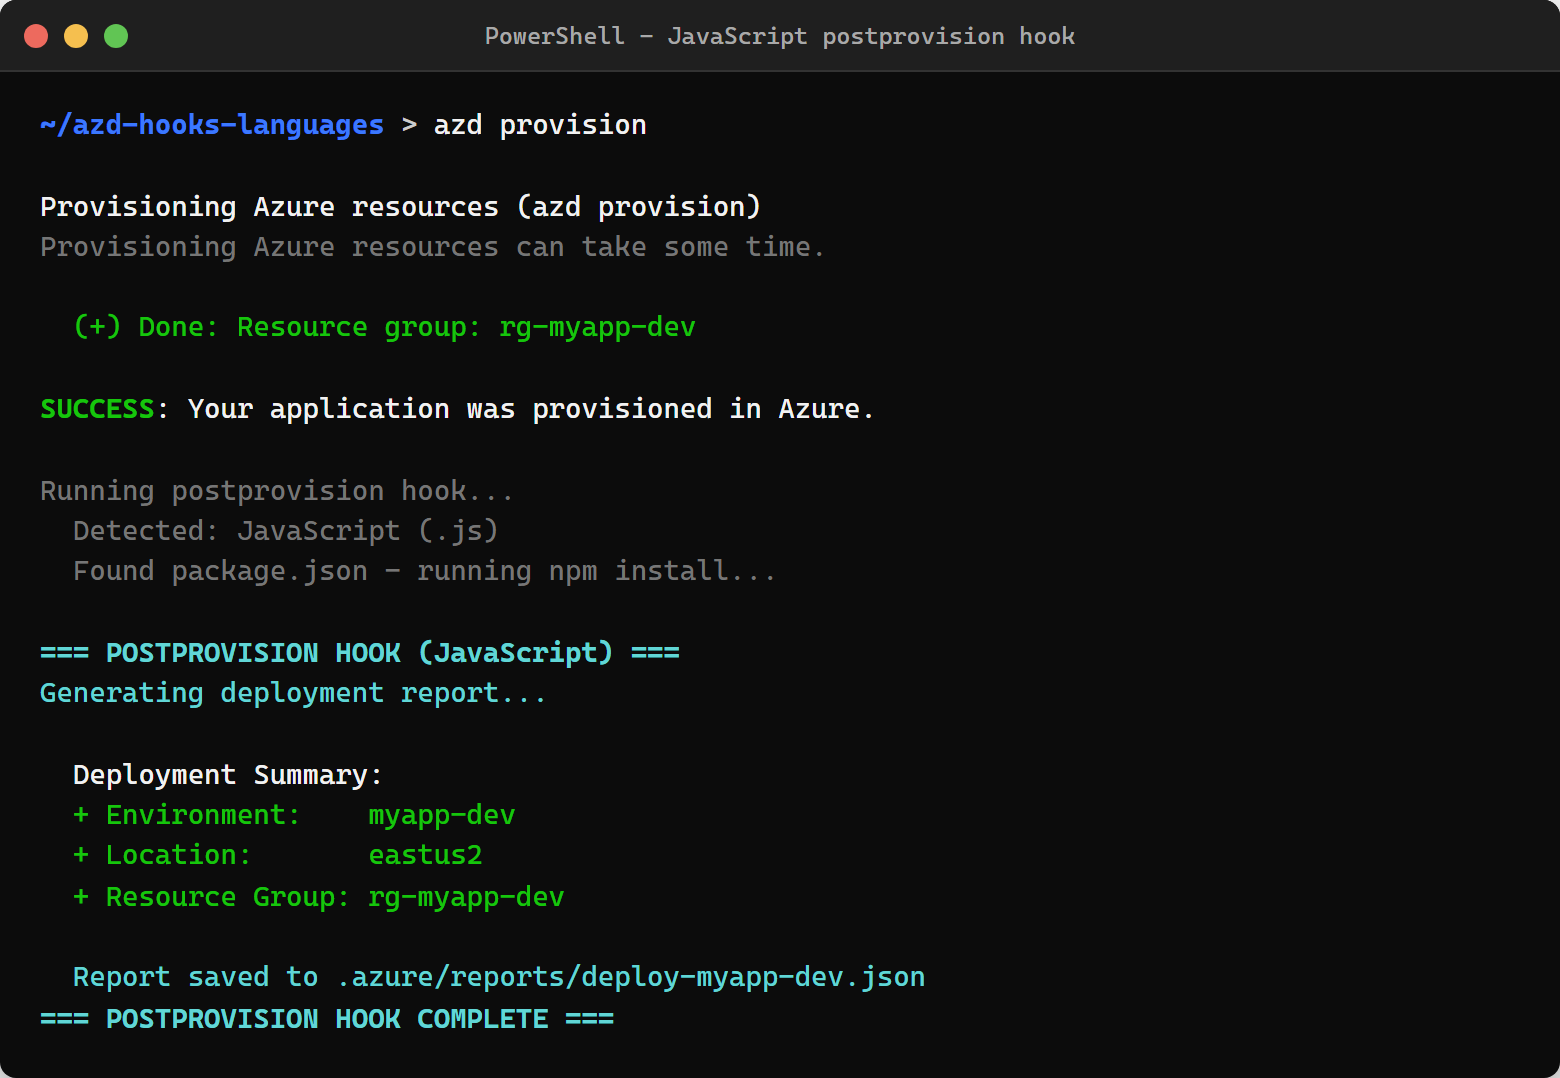1560x1078 pixels.
Task: Click the (+) Done resource group line
Action: pos(385,326)
